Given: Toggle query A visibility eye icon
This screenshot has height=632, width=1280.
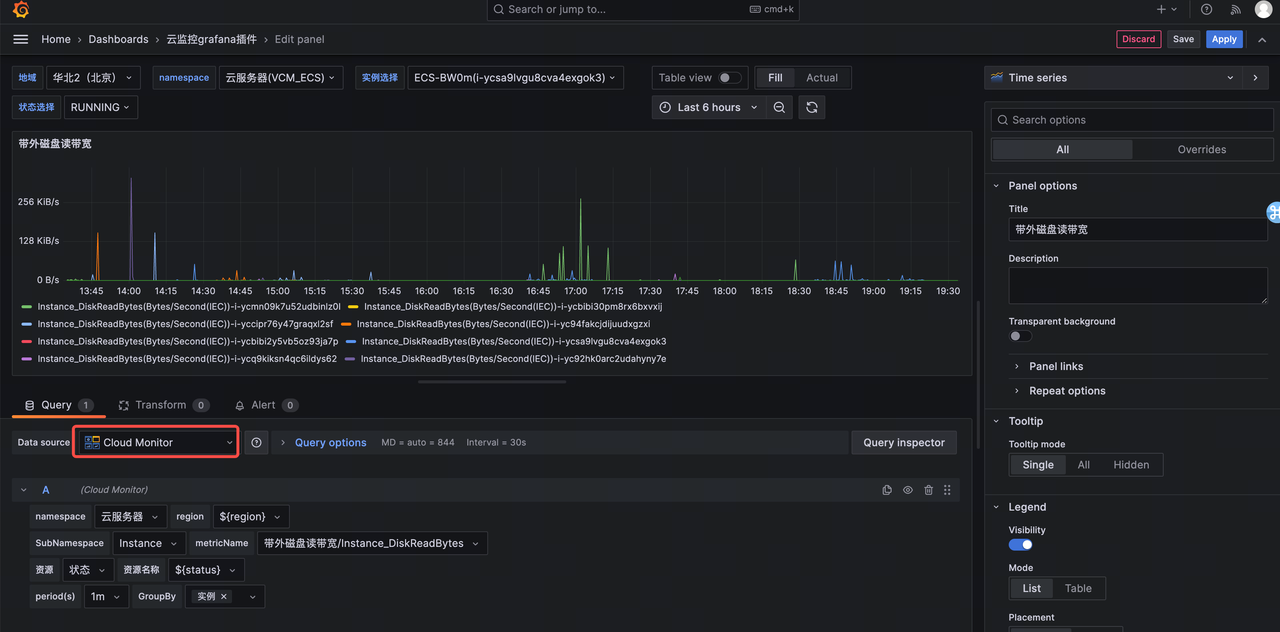Looking at the screenshot, I should pyautogui.click(x=908, y=490).
